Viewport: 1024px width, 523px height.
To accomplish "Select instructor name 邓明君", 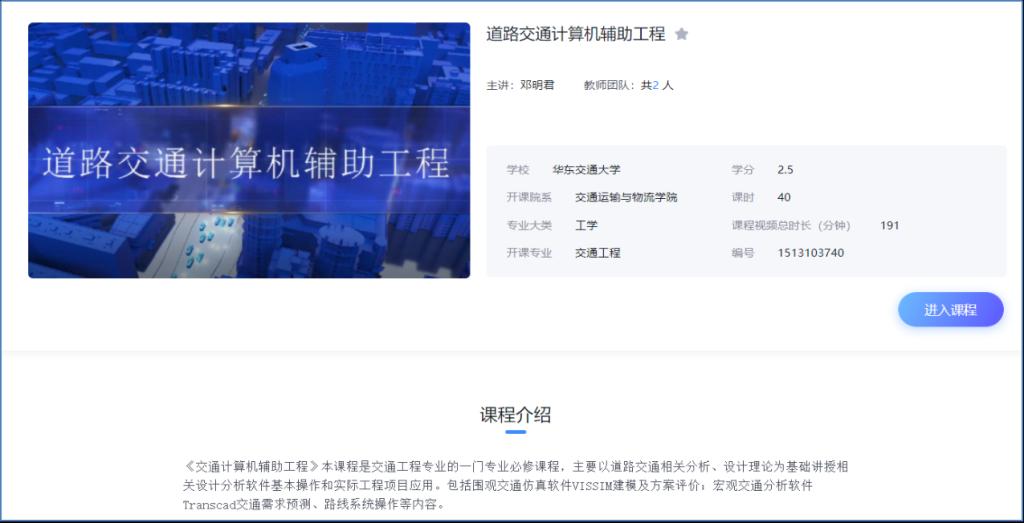I will click(537, 85).
